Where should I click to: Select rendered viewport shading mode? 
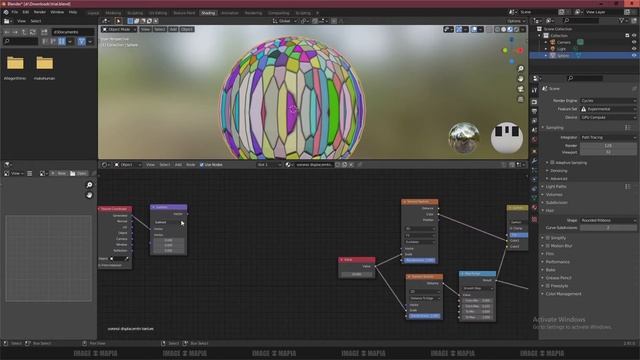pos(516,29)
